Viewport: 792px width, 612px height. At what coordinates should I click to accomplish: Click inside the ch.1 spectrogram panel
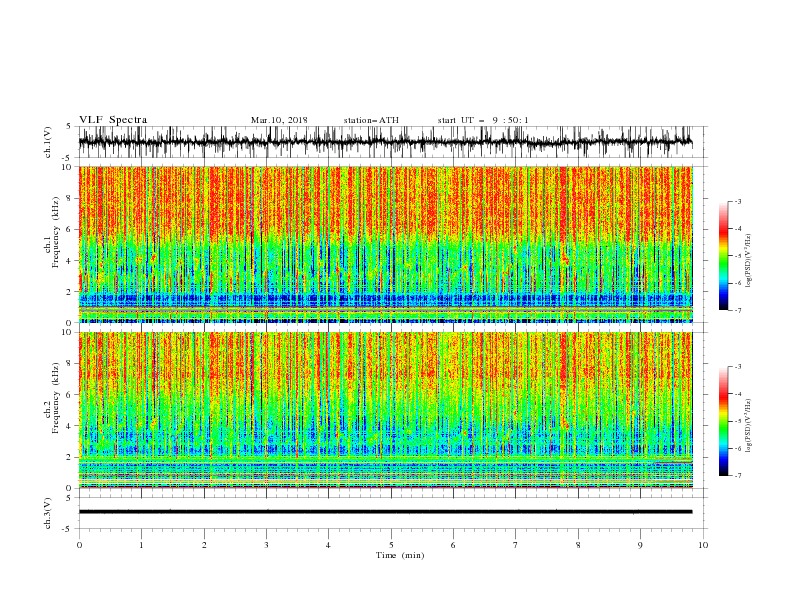coord(385,244)
